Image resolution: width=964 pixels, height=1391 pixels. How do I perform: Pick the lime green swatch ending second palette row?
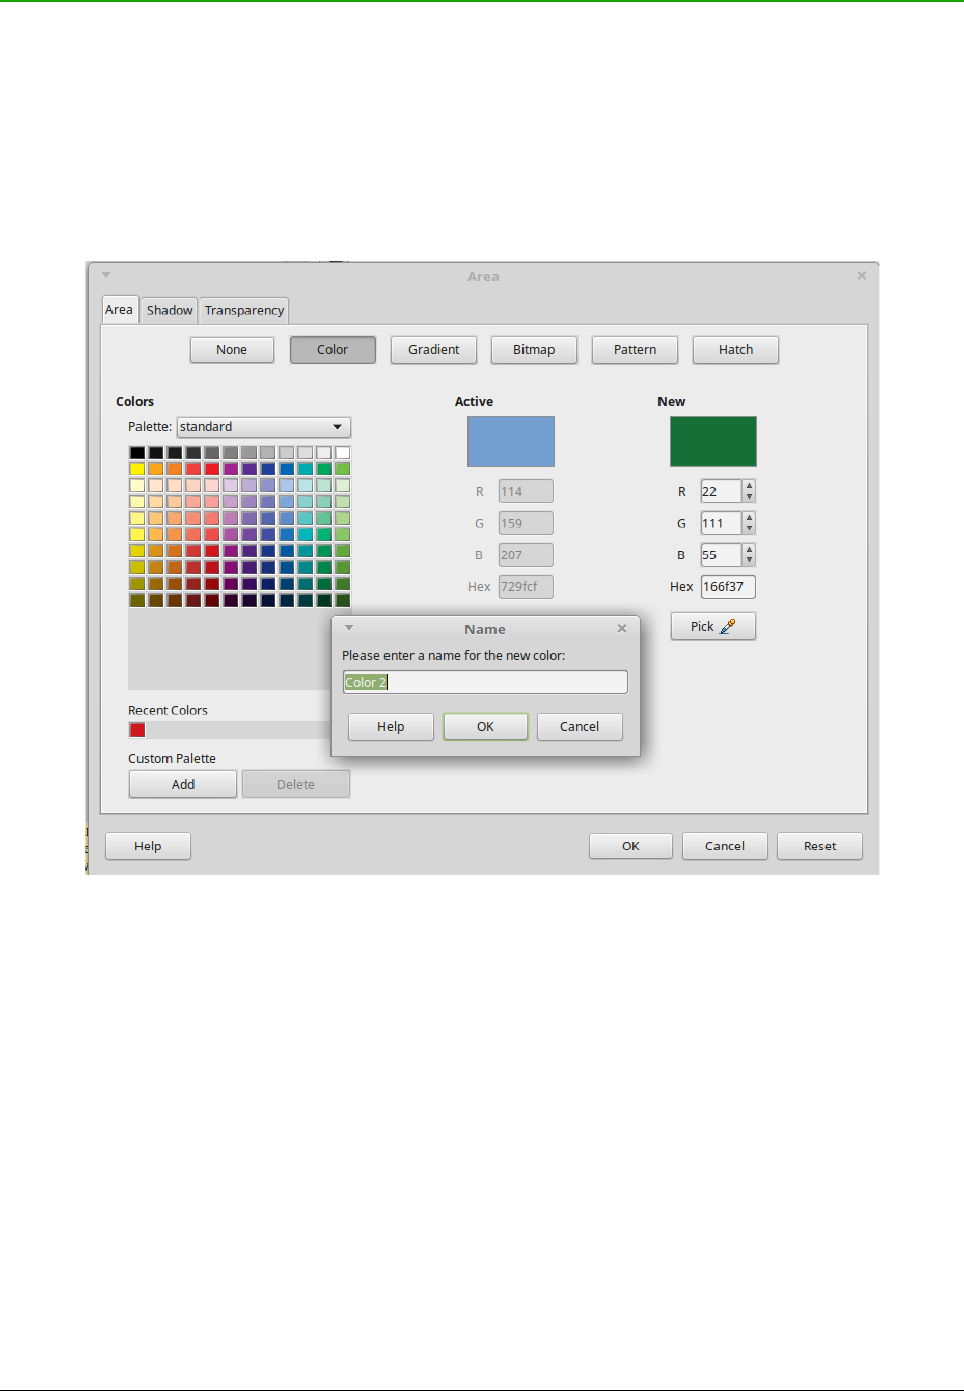[343, 469]
